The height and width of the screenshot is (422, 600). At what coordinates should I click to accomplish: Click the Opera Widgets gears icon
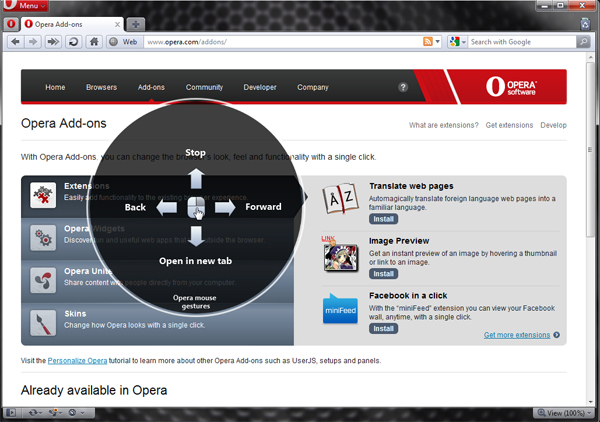pos(43,238)
